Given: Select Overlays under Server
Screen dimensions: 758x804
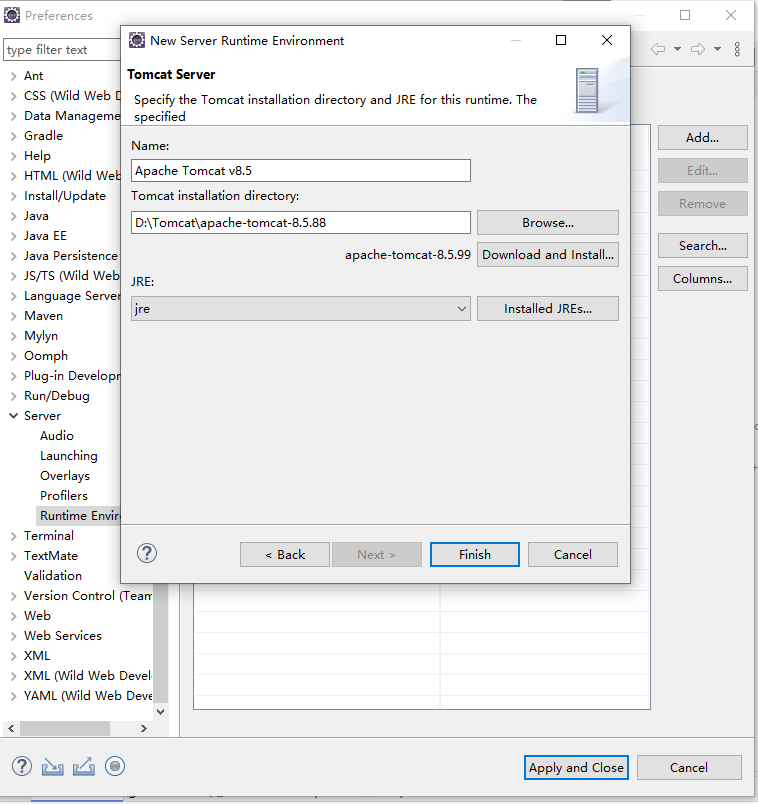Looking at the screenshot, I should (x=65, y=476).
